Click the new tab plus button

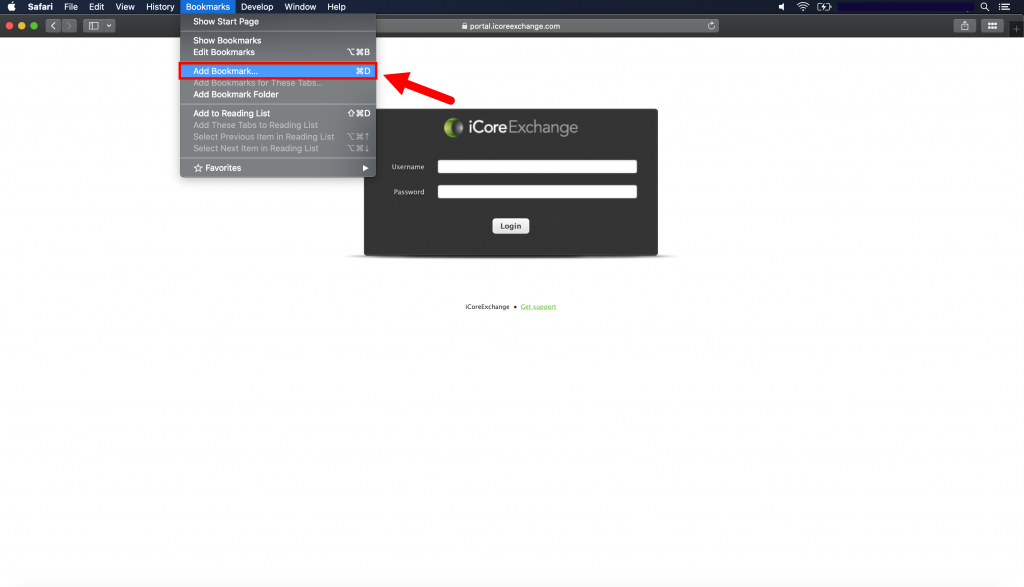pos(1016,29)
